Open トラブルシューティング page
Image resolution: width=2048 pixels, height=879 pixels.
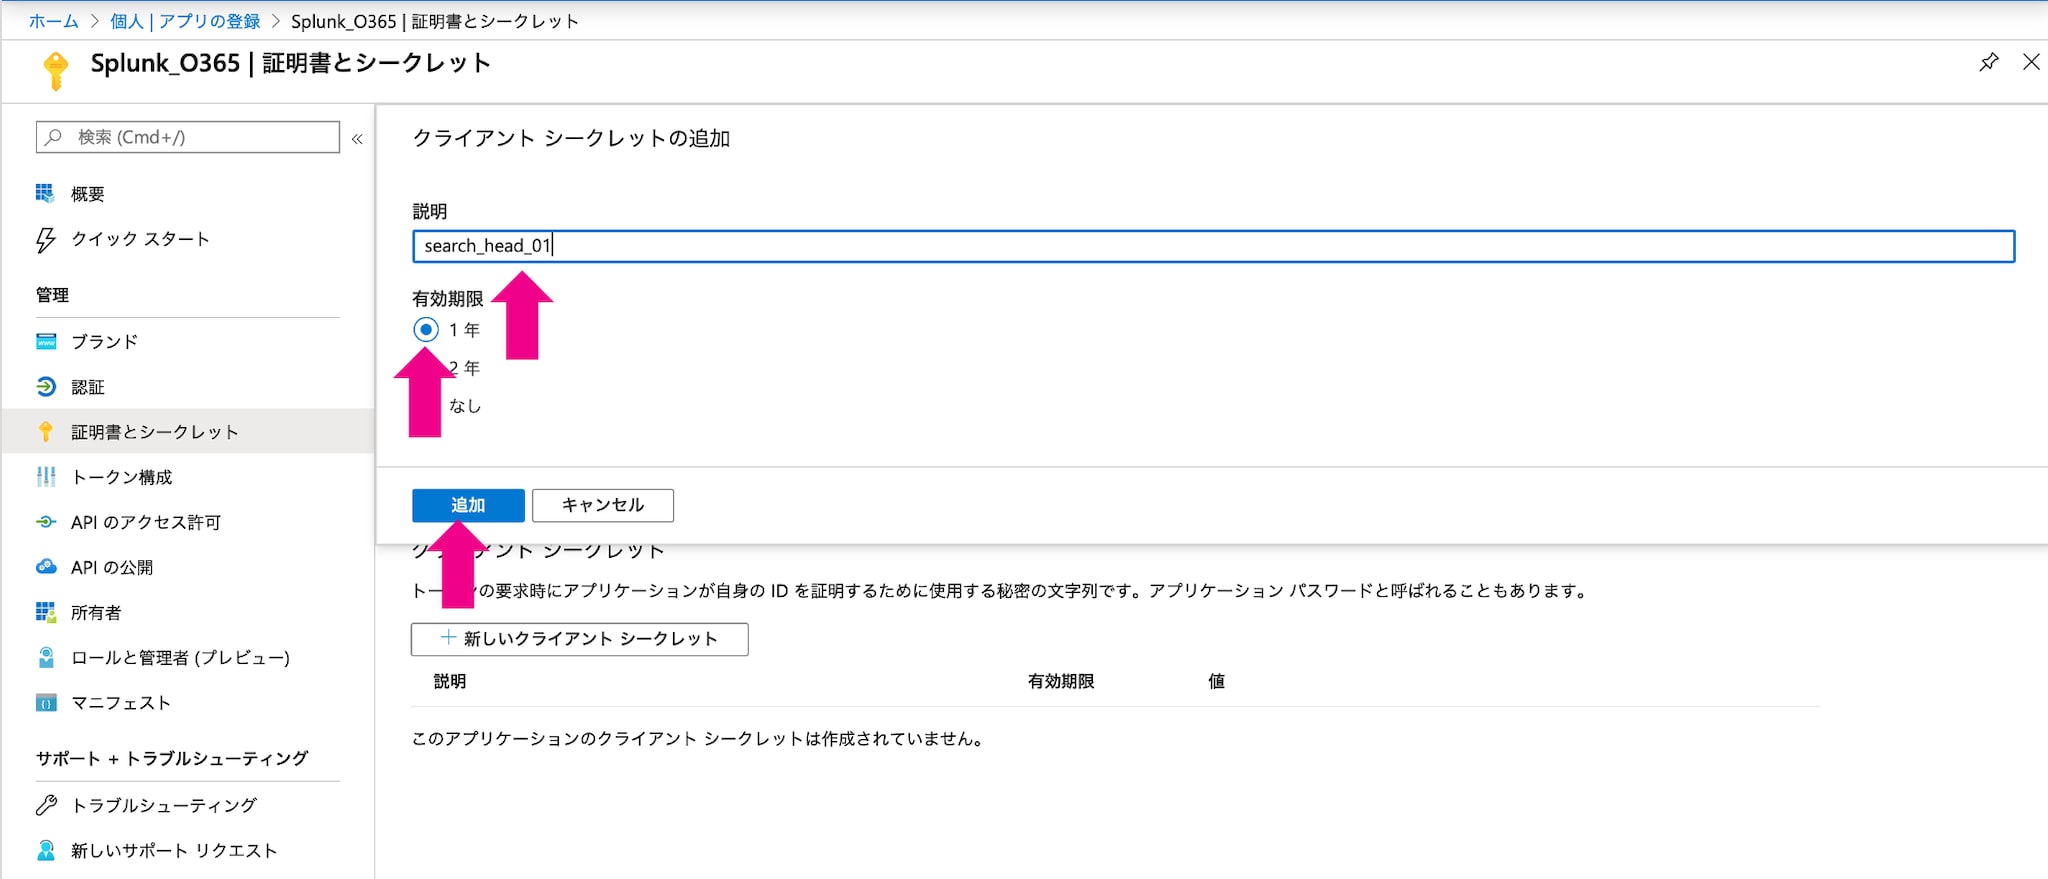tap(164, 804)
